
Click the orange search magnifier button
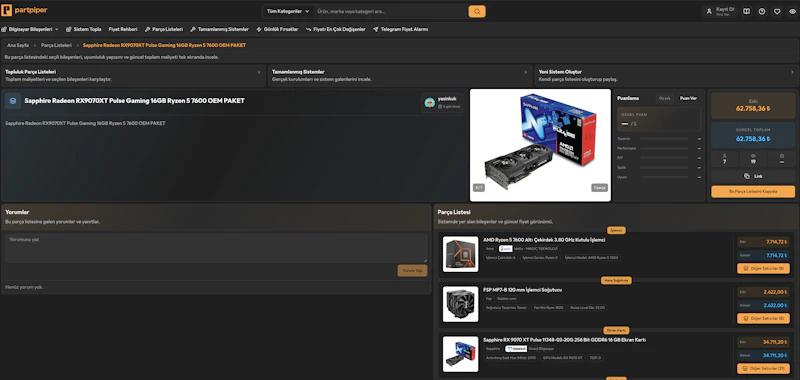[477, 11]
